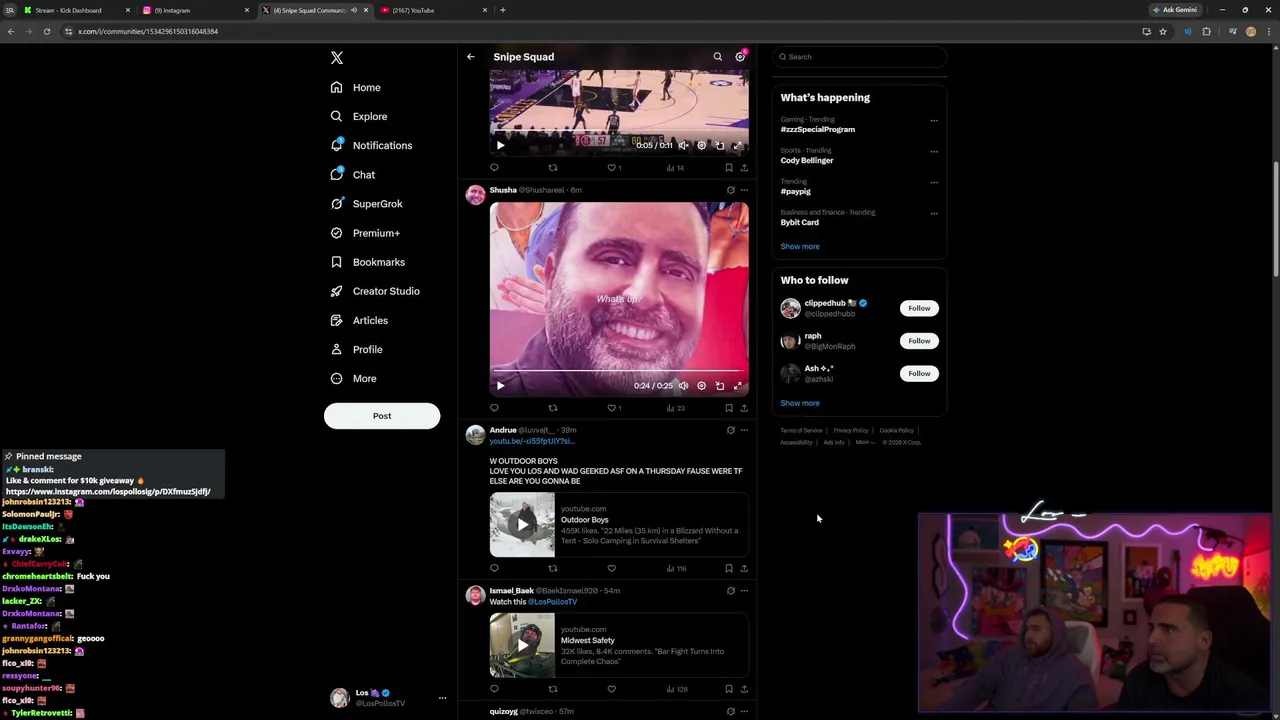Image resolution: width=1280 pixels, height=720 pixels.
Task: Open more options on Andrue's post
Action: click(743, 430)
